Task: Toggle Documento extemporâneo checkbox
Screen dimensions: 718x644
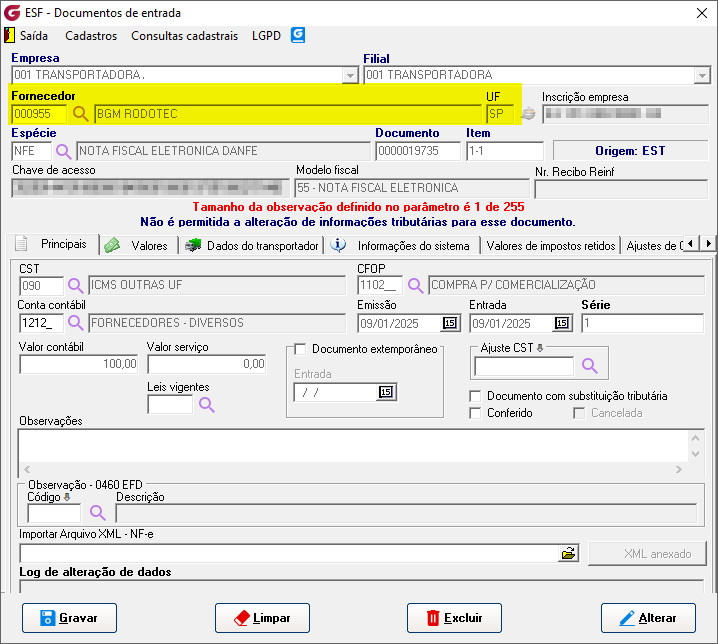Action: point(300,349)
